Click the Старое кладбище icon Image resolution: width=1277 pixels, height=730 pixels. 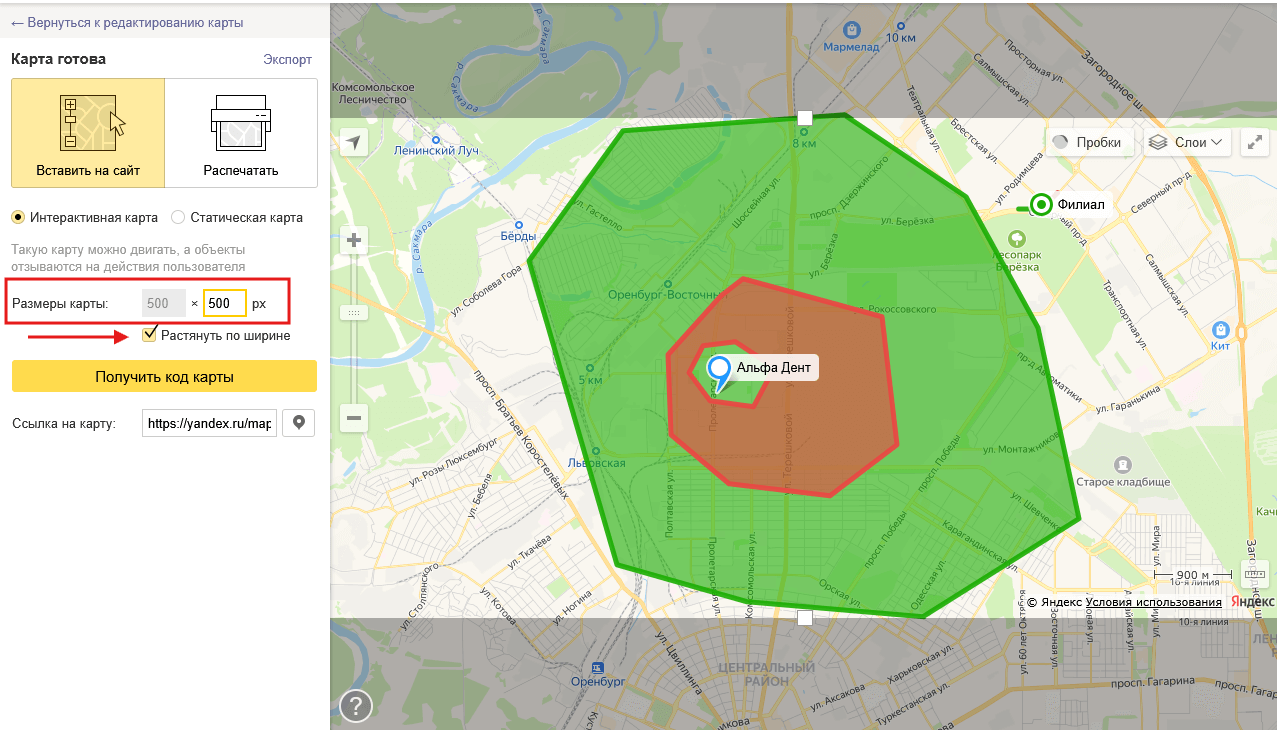[1123, 465]
